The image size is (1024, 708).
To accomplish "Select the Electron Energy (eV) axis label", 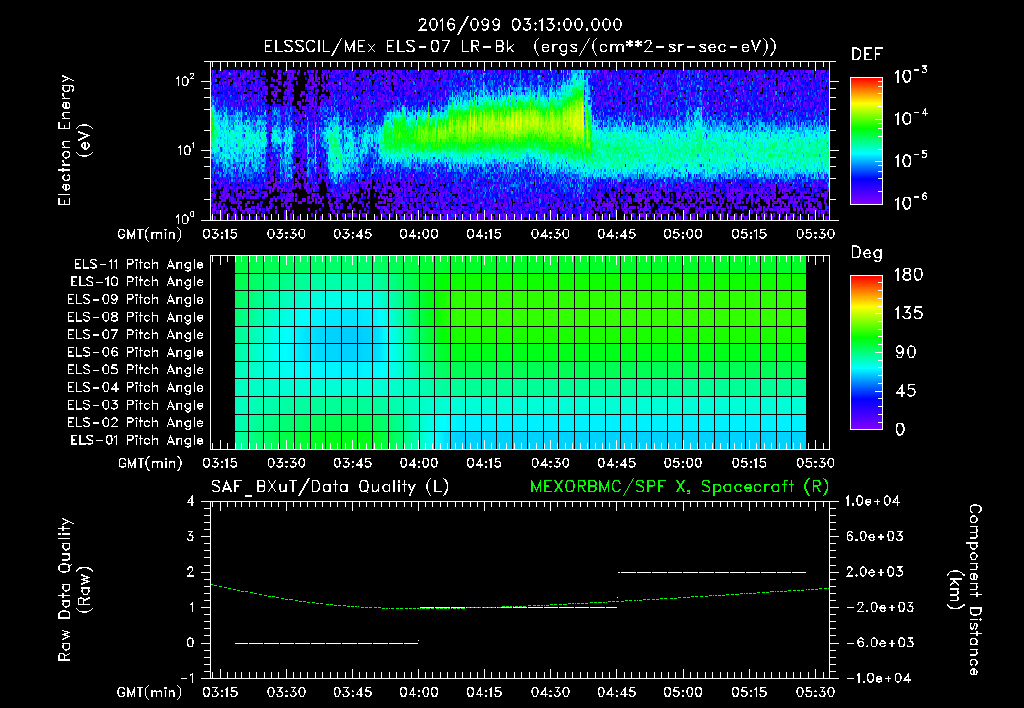I will 73,140.
